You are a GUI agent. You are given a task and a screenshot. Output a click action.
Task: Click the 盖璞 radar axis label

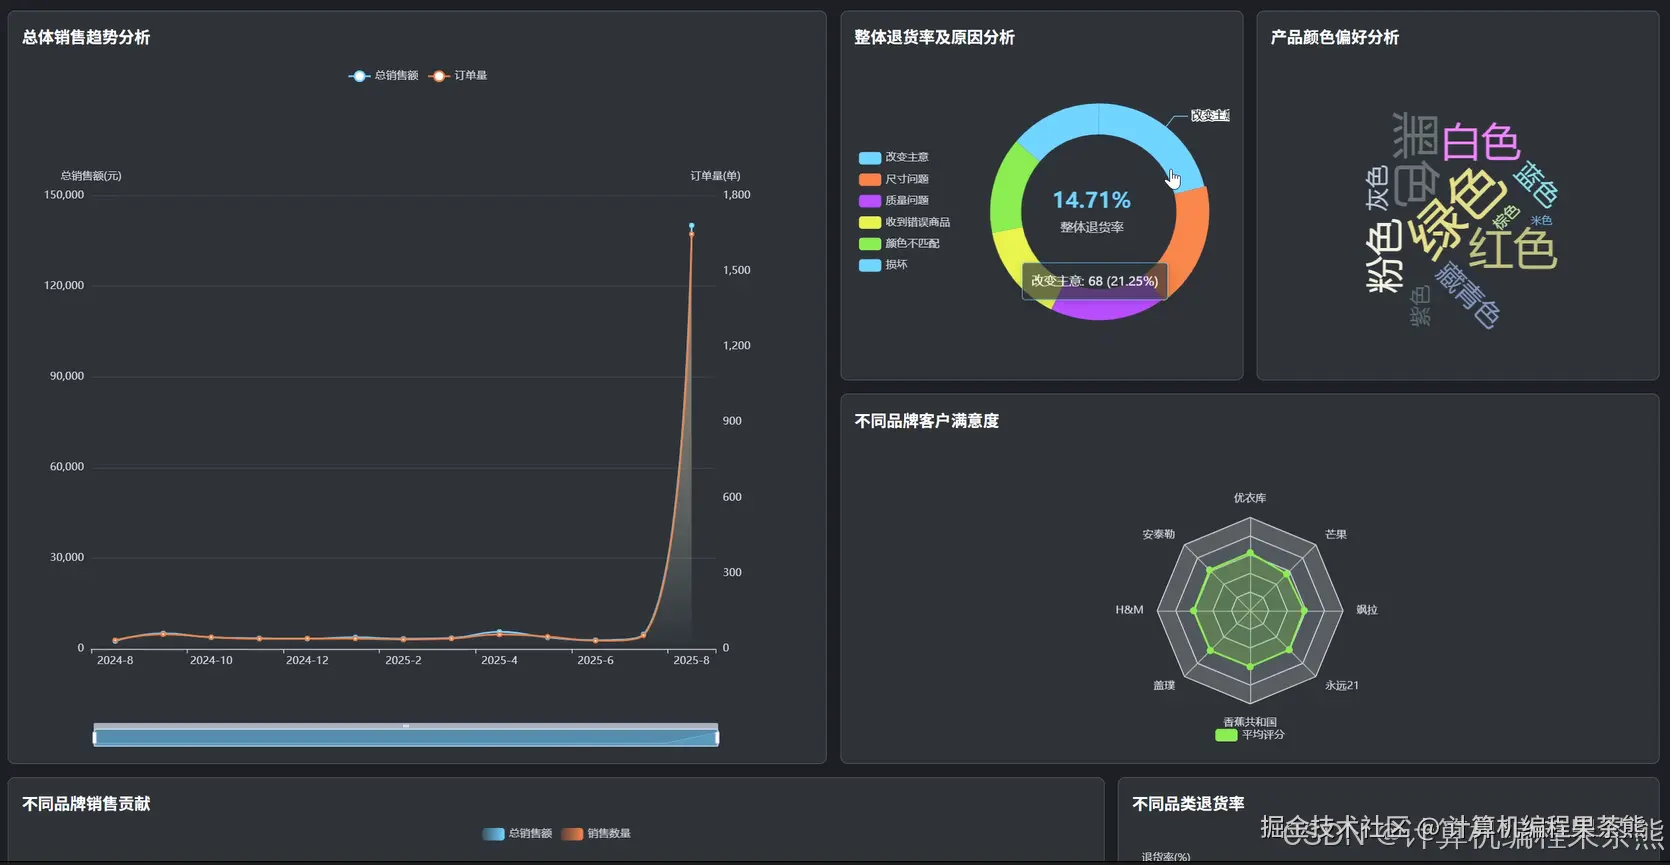(1164, 686)
